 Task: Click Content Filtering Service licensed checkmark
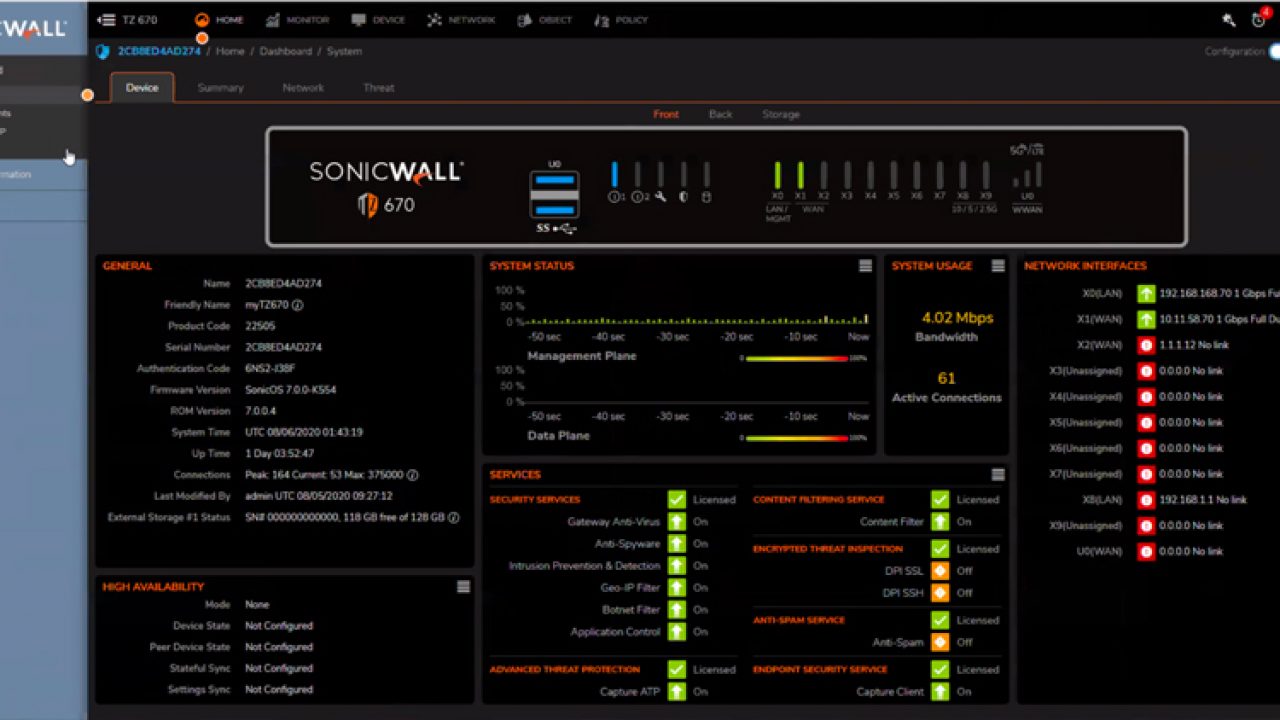(940, 499)
